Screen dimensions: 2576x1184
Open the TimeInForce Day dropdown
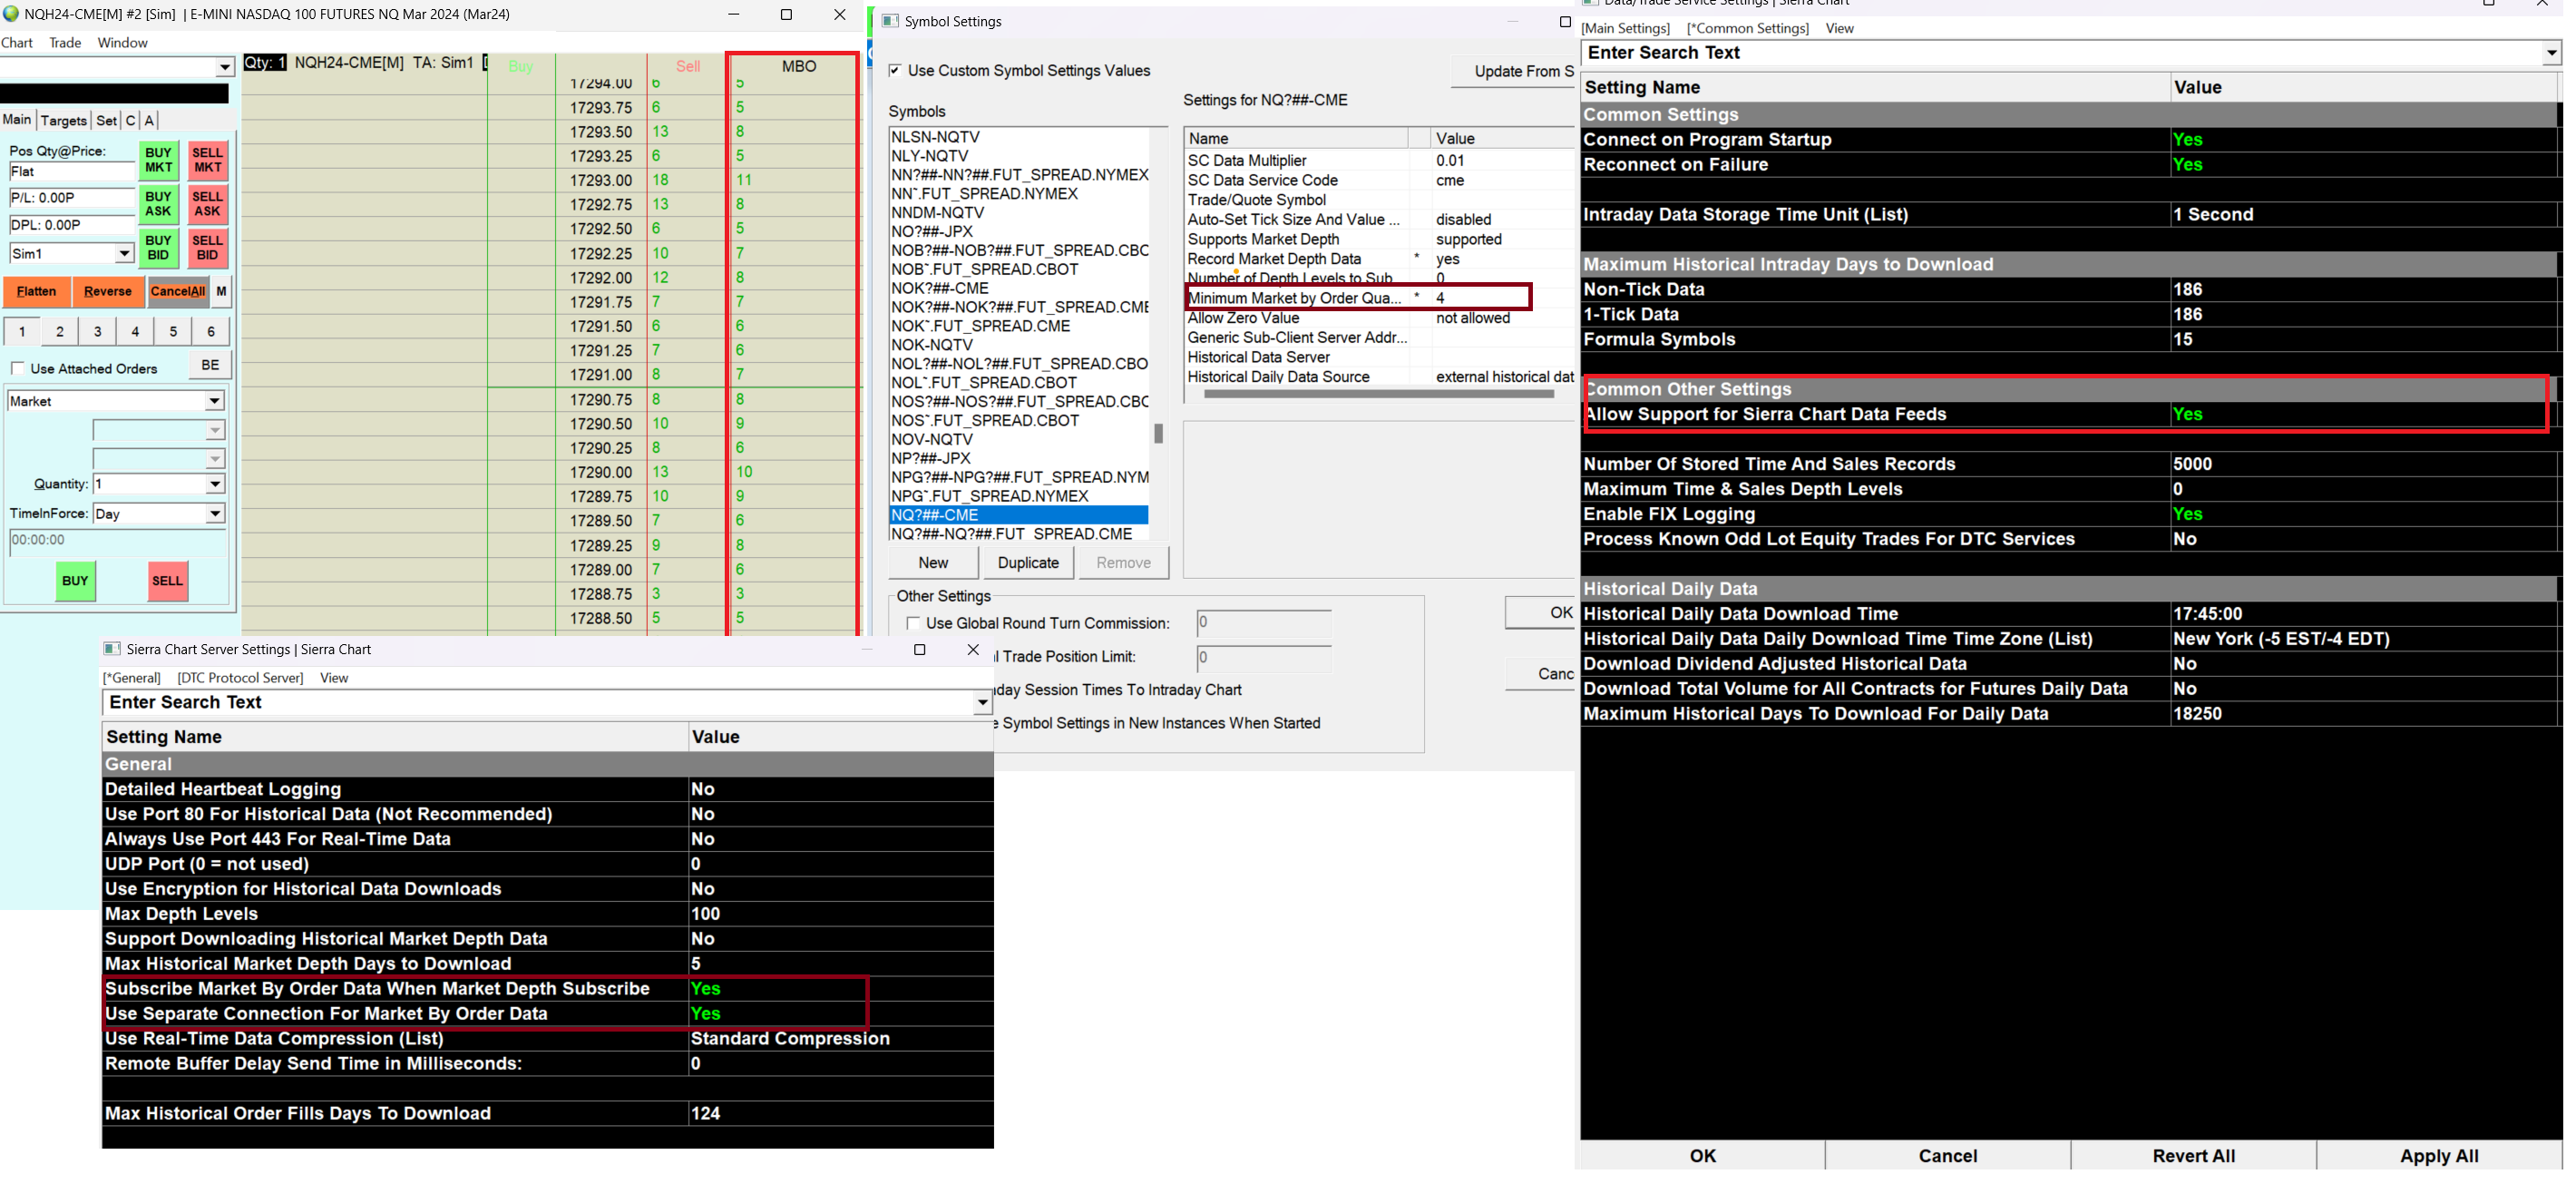click(x=214, y=513)
